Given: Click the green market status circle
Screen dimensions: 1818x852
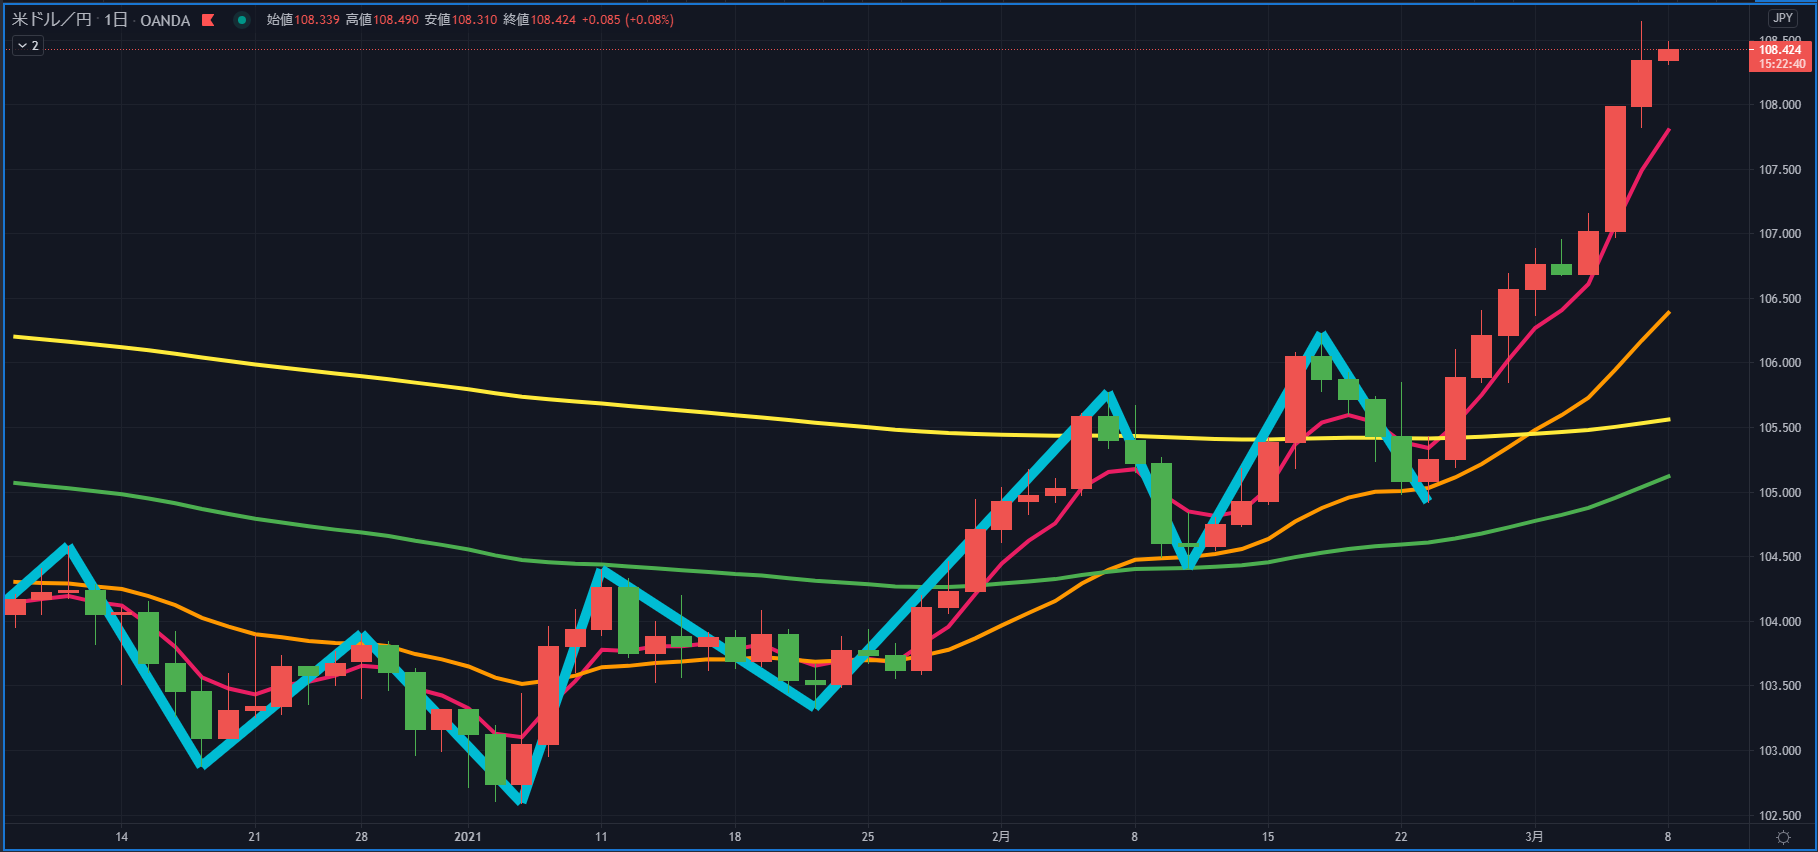Looking at the screenshot, I should [242, 20].
